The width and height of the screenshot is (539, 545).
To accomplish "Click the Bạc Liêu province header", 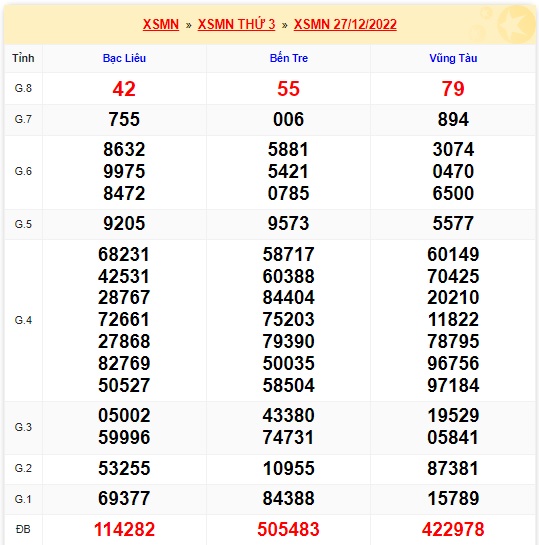I will [x=124, y=58].
